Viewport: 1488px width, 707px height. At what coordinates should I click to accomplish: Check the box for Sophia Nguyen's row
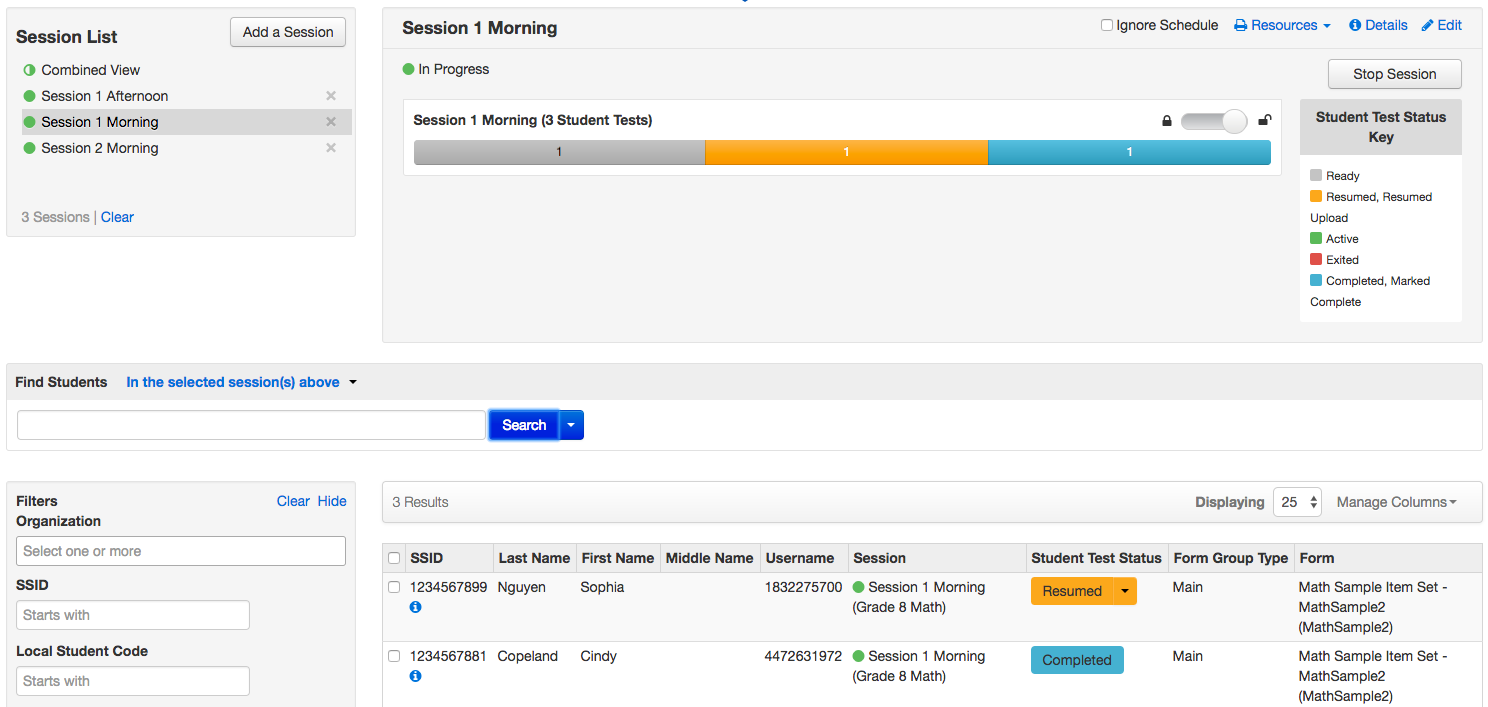click(x=394, y=588)
